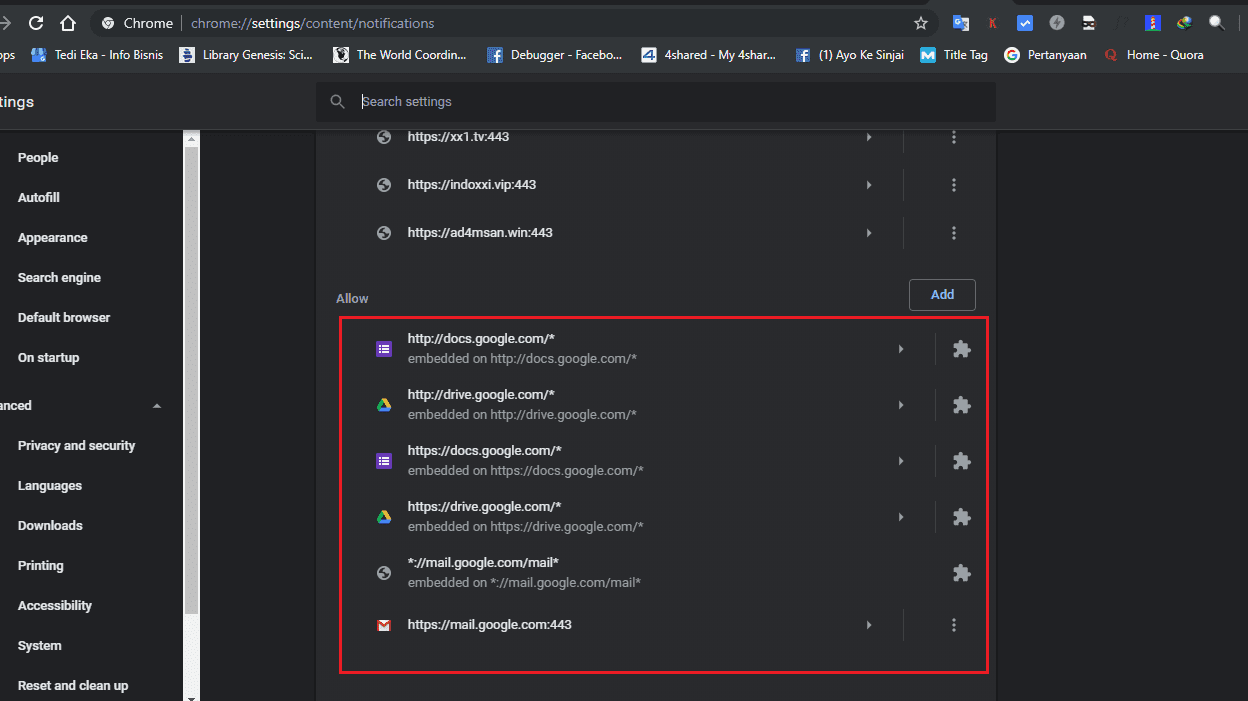
Task: Select Downloads in settings sidebar
Action: 50,526
